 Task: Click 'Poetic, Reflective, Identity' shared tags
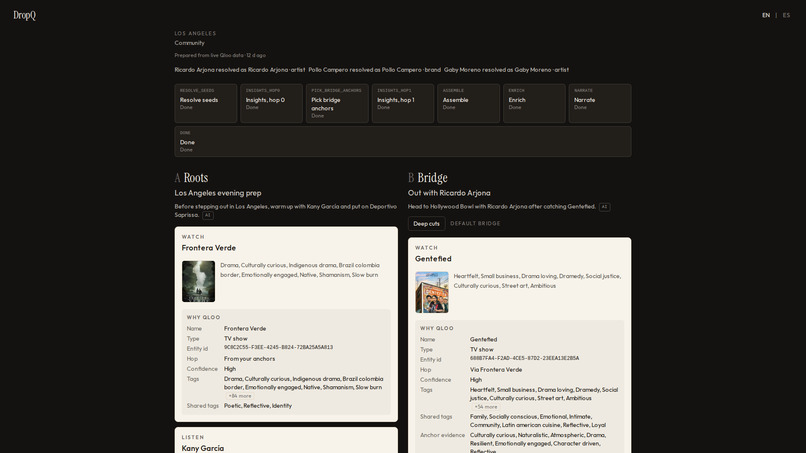click(258, 406)
